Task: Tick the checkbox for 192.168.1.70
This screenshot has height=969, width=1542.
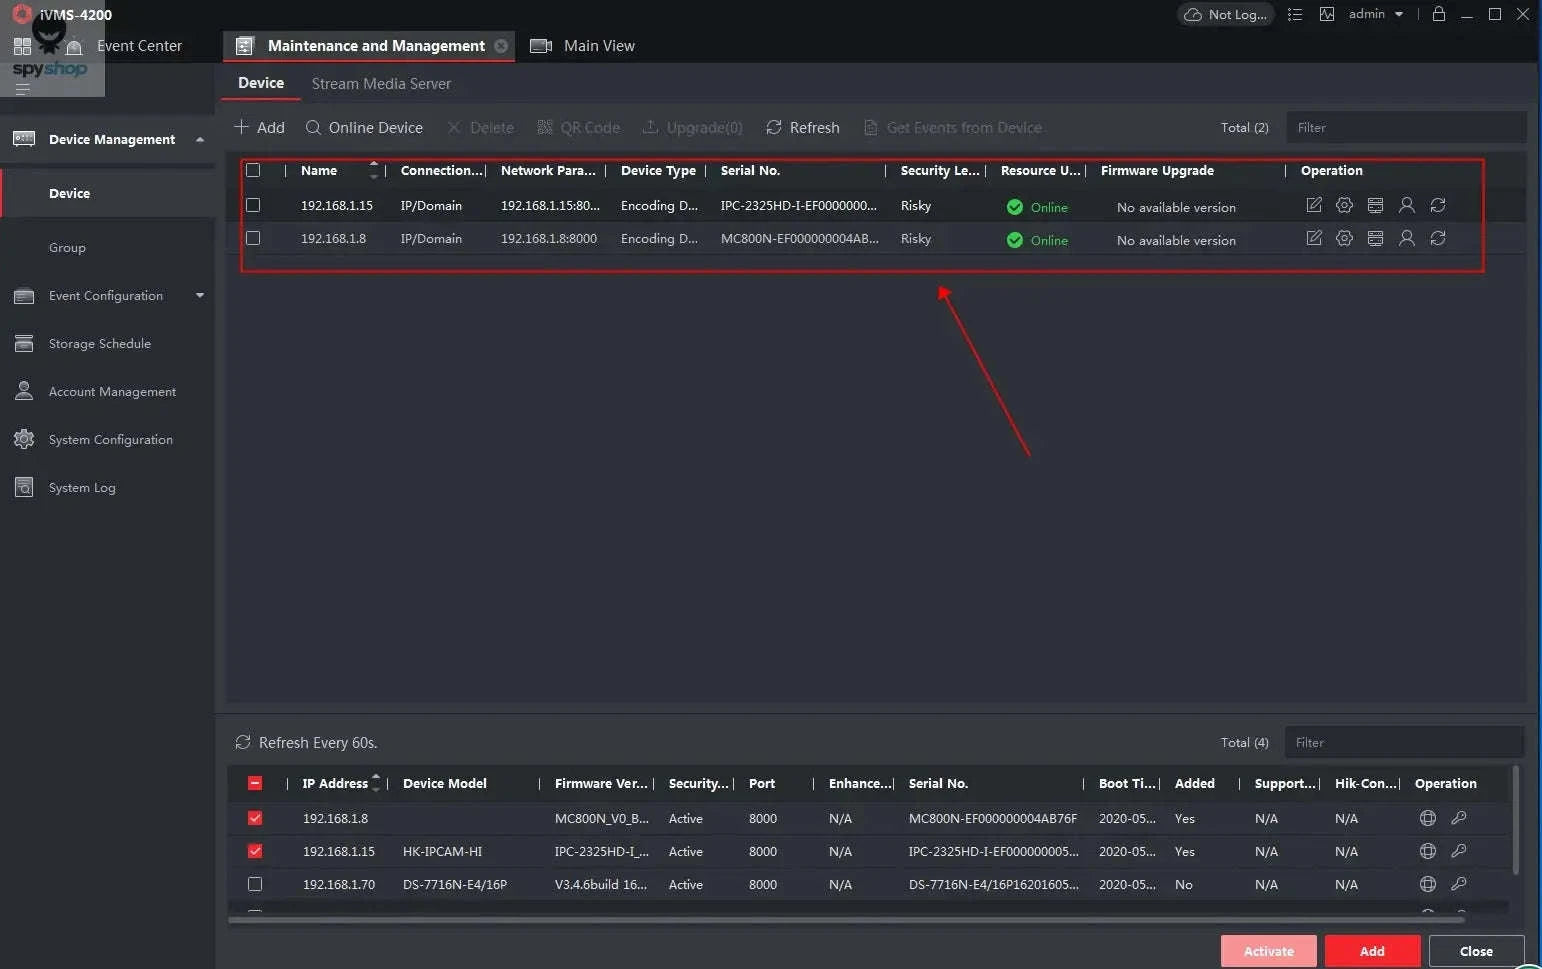Action: 255,884
